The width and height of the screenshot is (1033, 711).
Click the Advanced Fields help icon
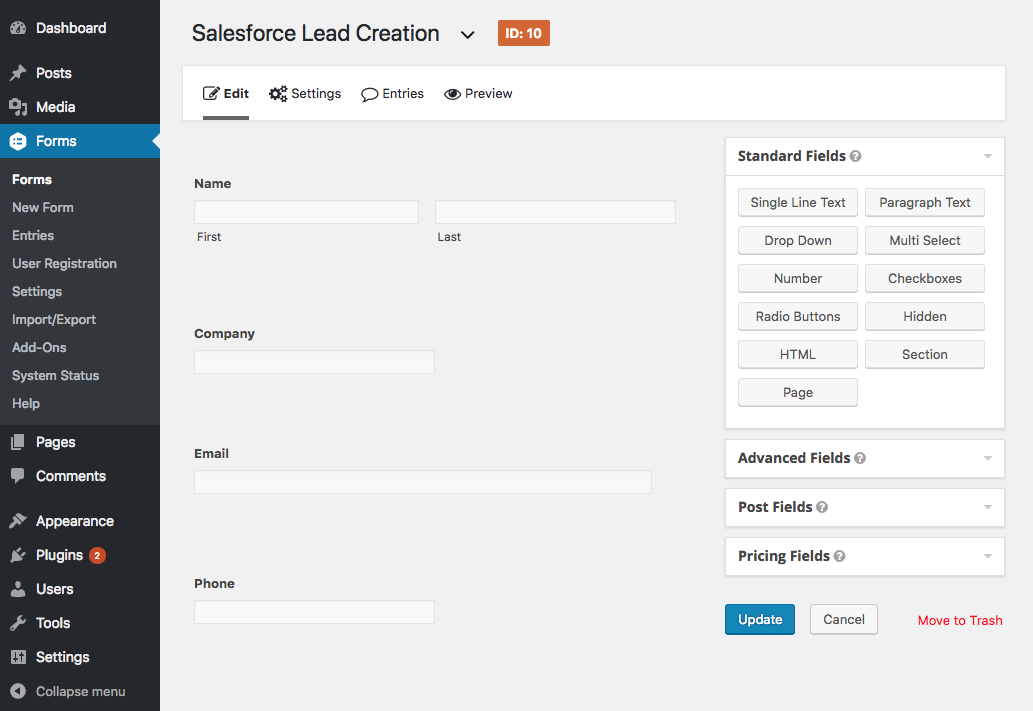pos(861,458)
